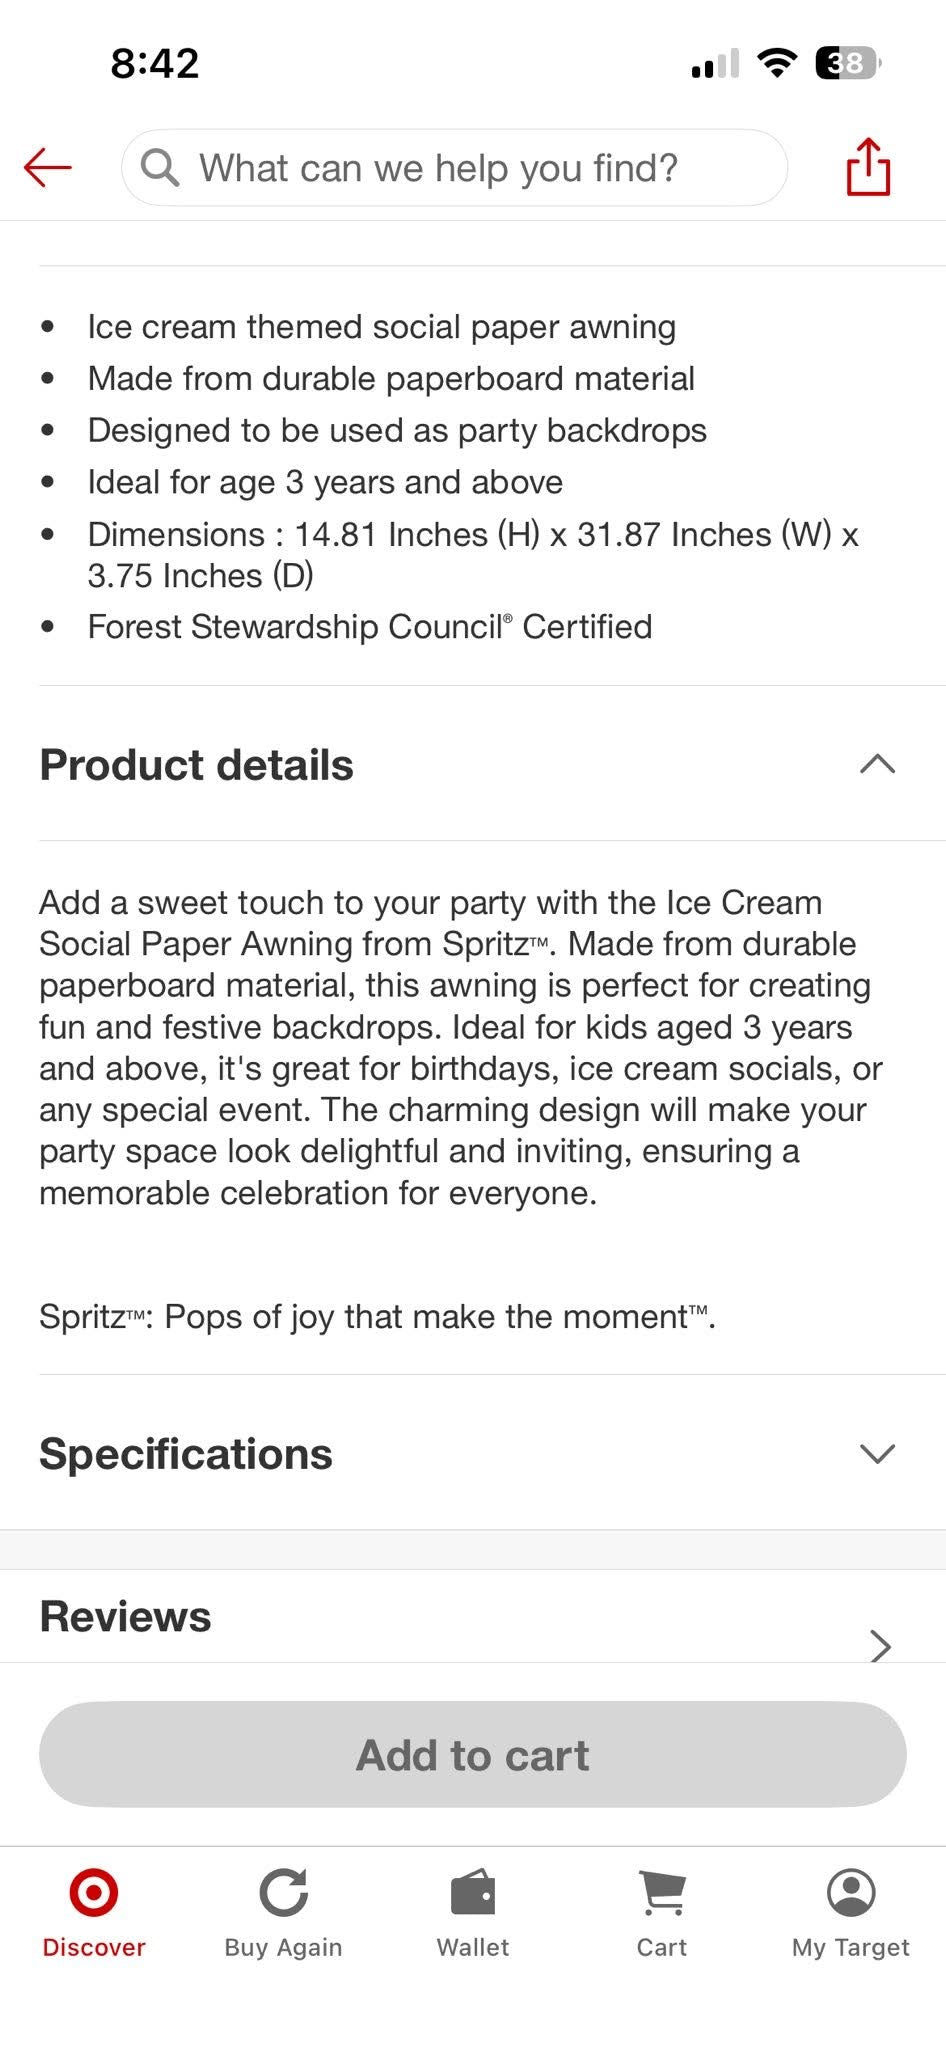Screen dimensions: 946x2048
Task: Tap the Add to cart button
Action: (x=473, y=1754)
